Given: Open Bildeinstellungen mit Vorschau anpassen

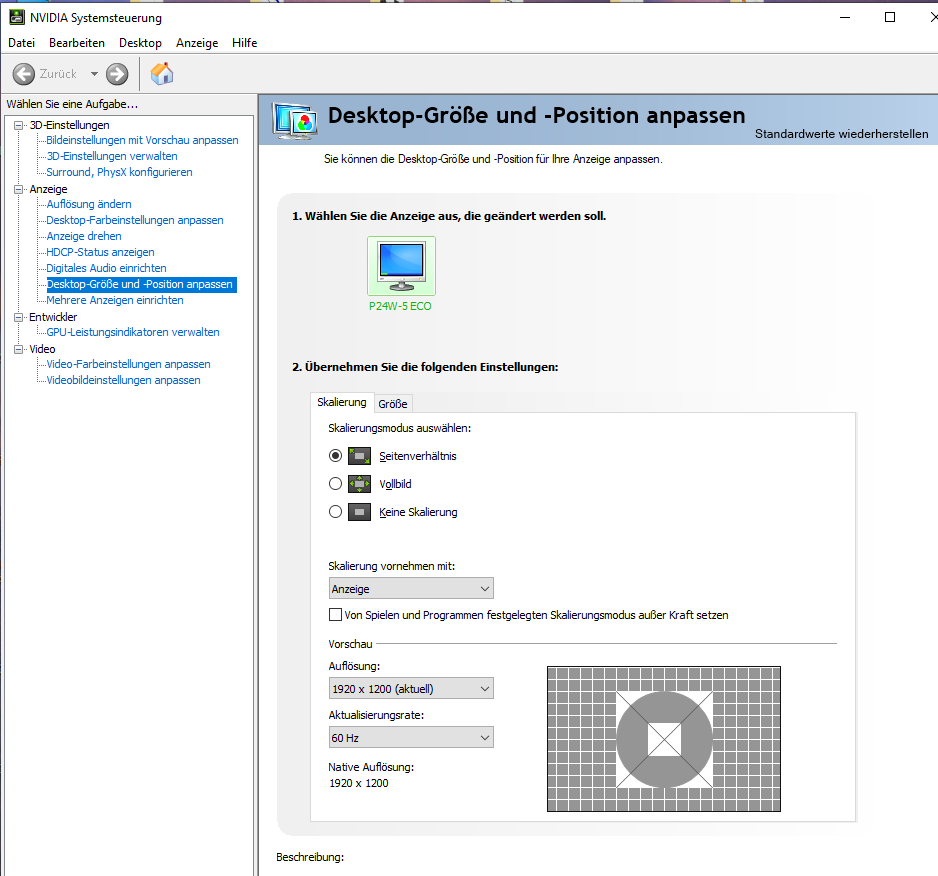Looking at the screenshot, I should pyautogui.click(x=142, y=140).
